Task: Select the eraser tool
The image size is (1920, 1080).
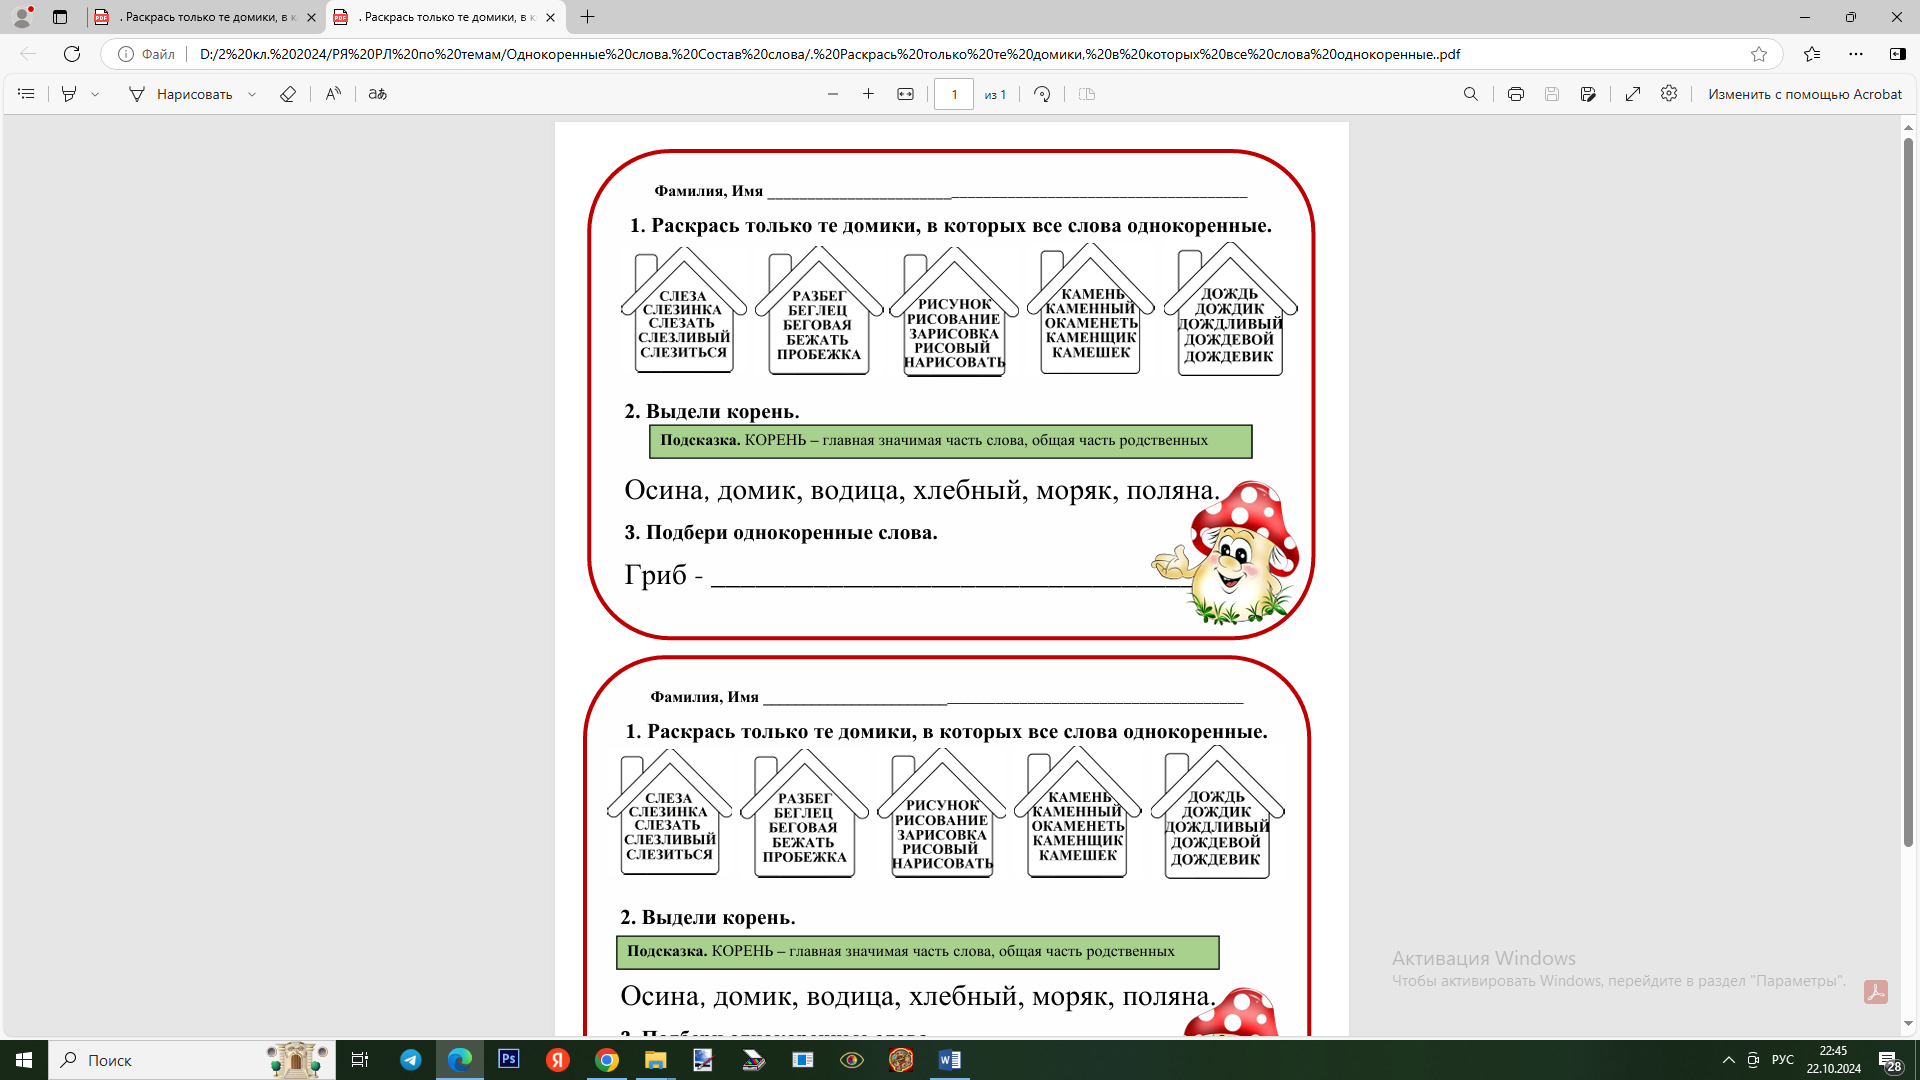Action: 288,94
